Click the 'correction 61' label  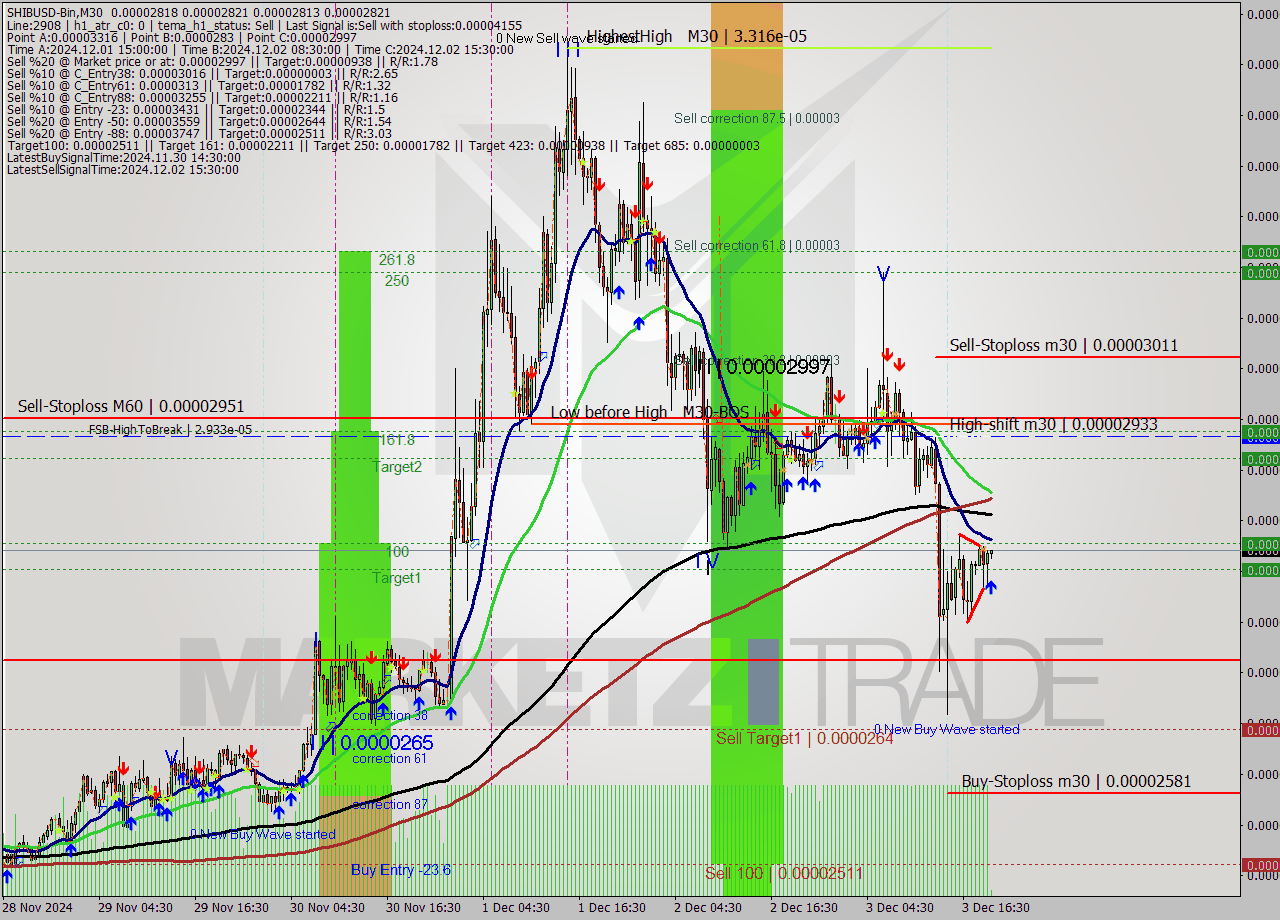click(389, 759)
